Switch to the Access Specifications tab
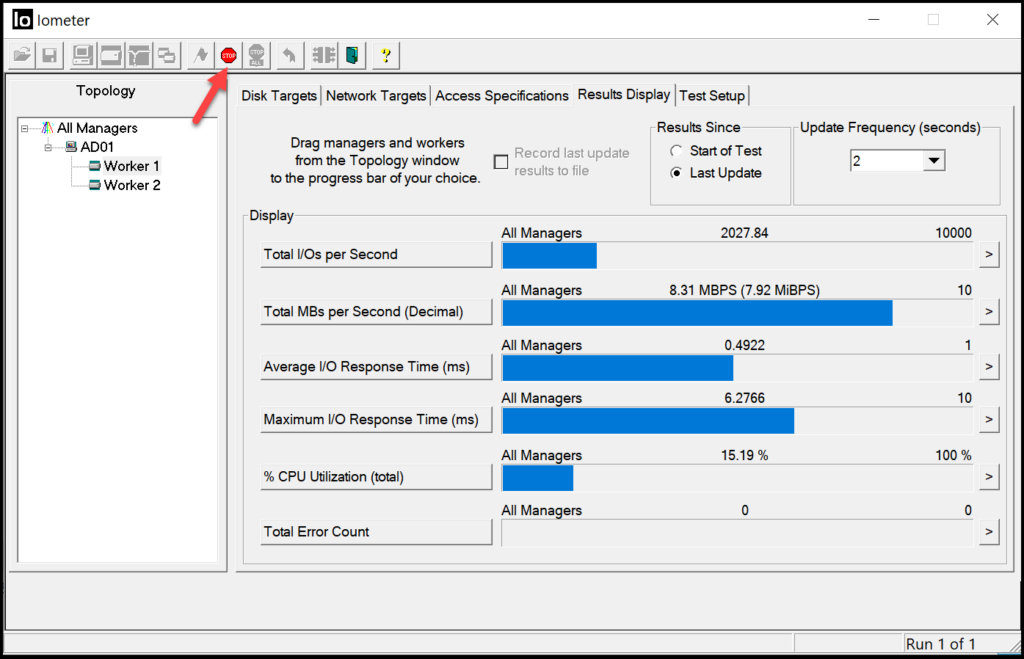 (x=502, y=95)
